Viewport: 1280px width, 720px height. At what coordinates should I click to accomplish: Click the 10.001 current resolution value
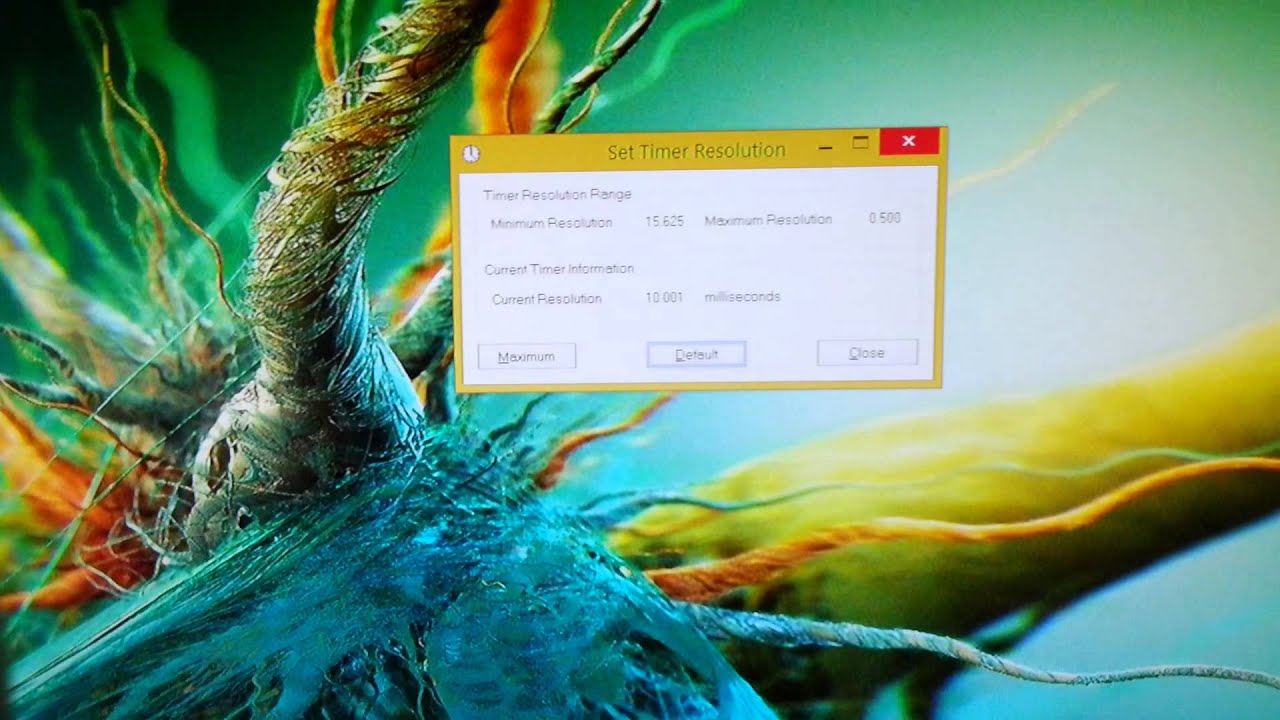[x=664, y=297]
